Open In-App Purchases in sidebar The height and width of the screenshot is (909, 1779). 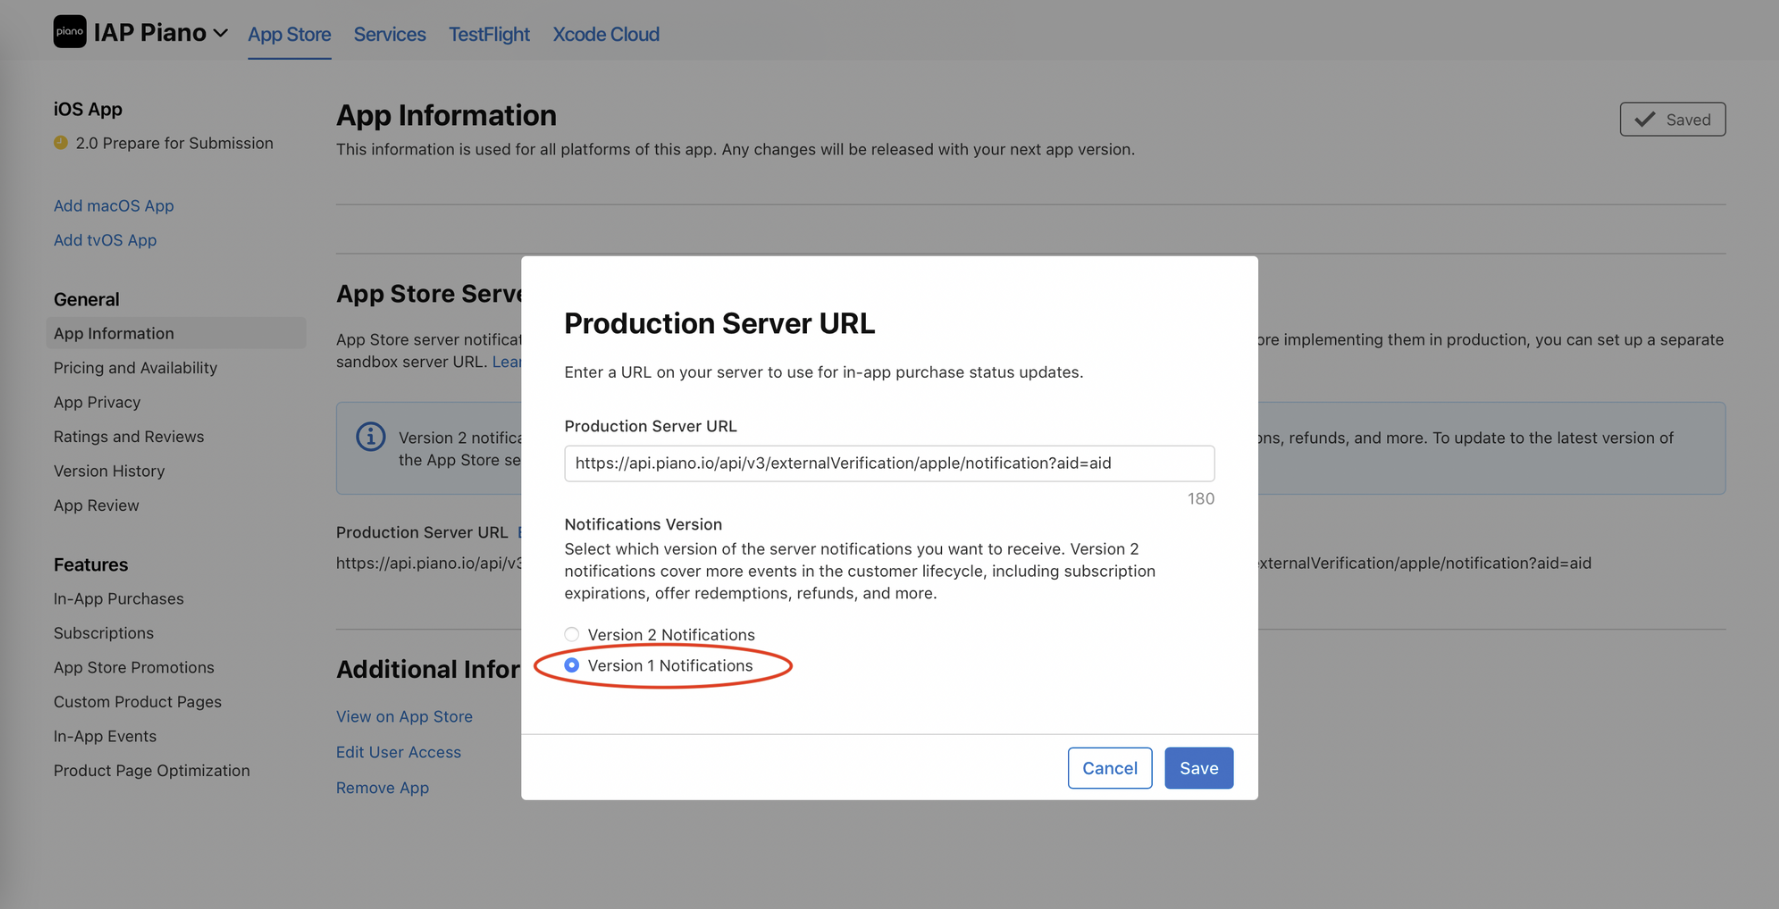[x=119, y=598]
